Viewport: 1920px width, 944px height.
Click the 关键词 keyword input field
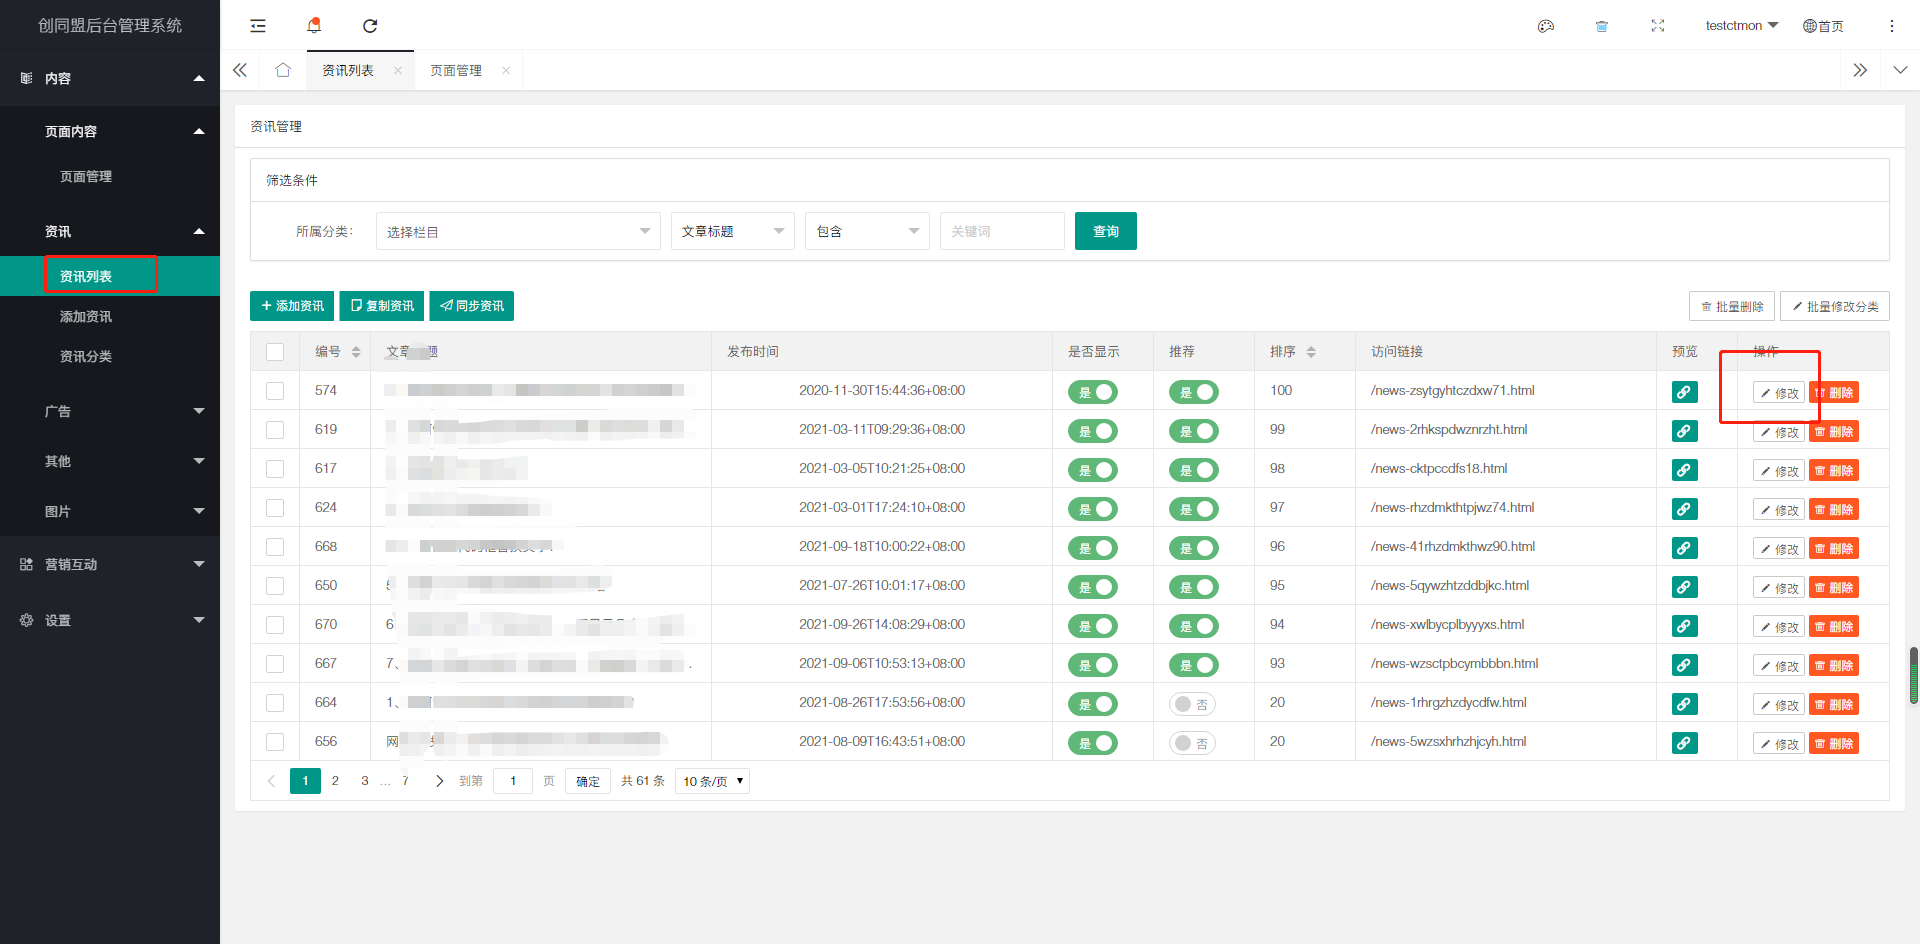tap(1002, 231)
